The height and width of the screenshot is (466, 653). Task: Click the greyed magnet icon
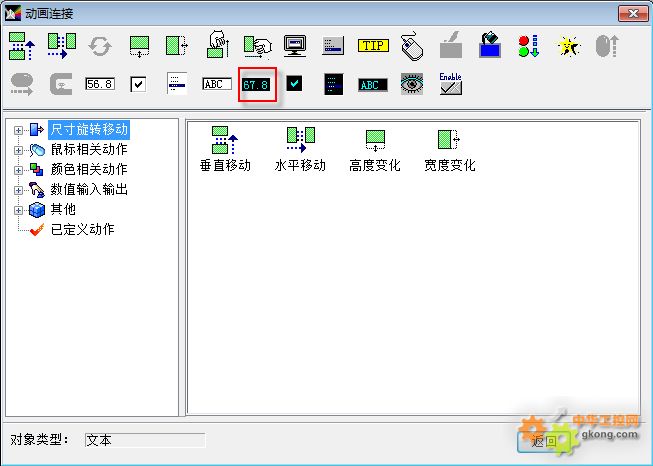pos(61,84)
